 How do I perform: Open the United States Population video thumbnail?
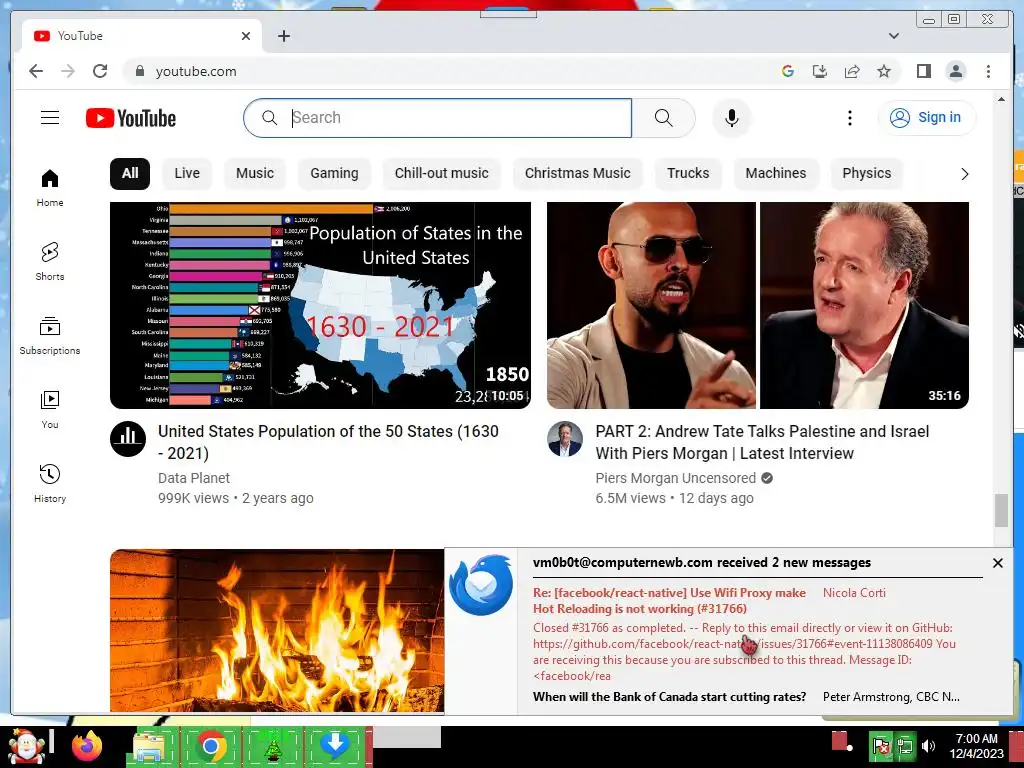coord(320,305)
